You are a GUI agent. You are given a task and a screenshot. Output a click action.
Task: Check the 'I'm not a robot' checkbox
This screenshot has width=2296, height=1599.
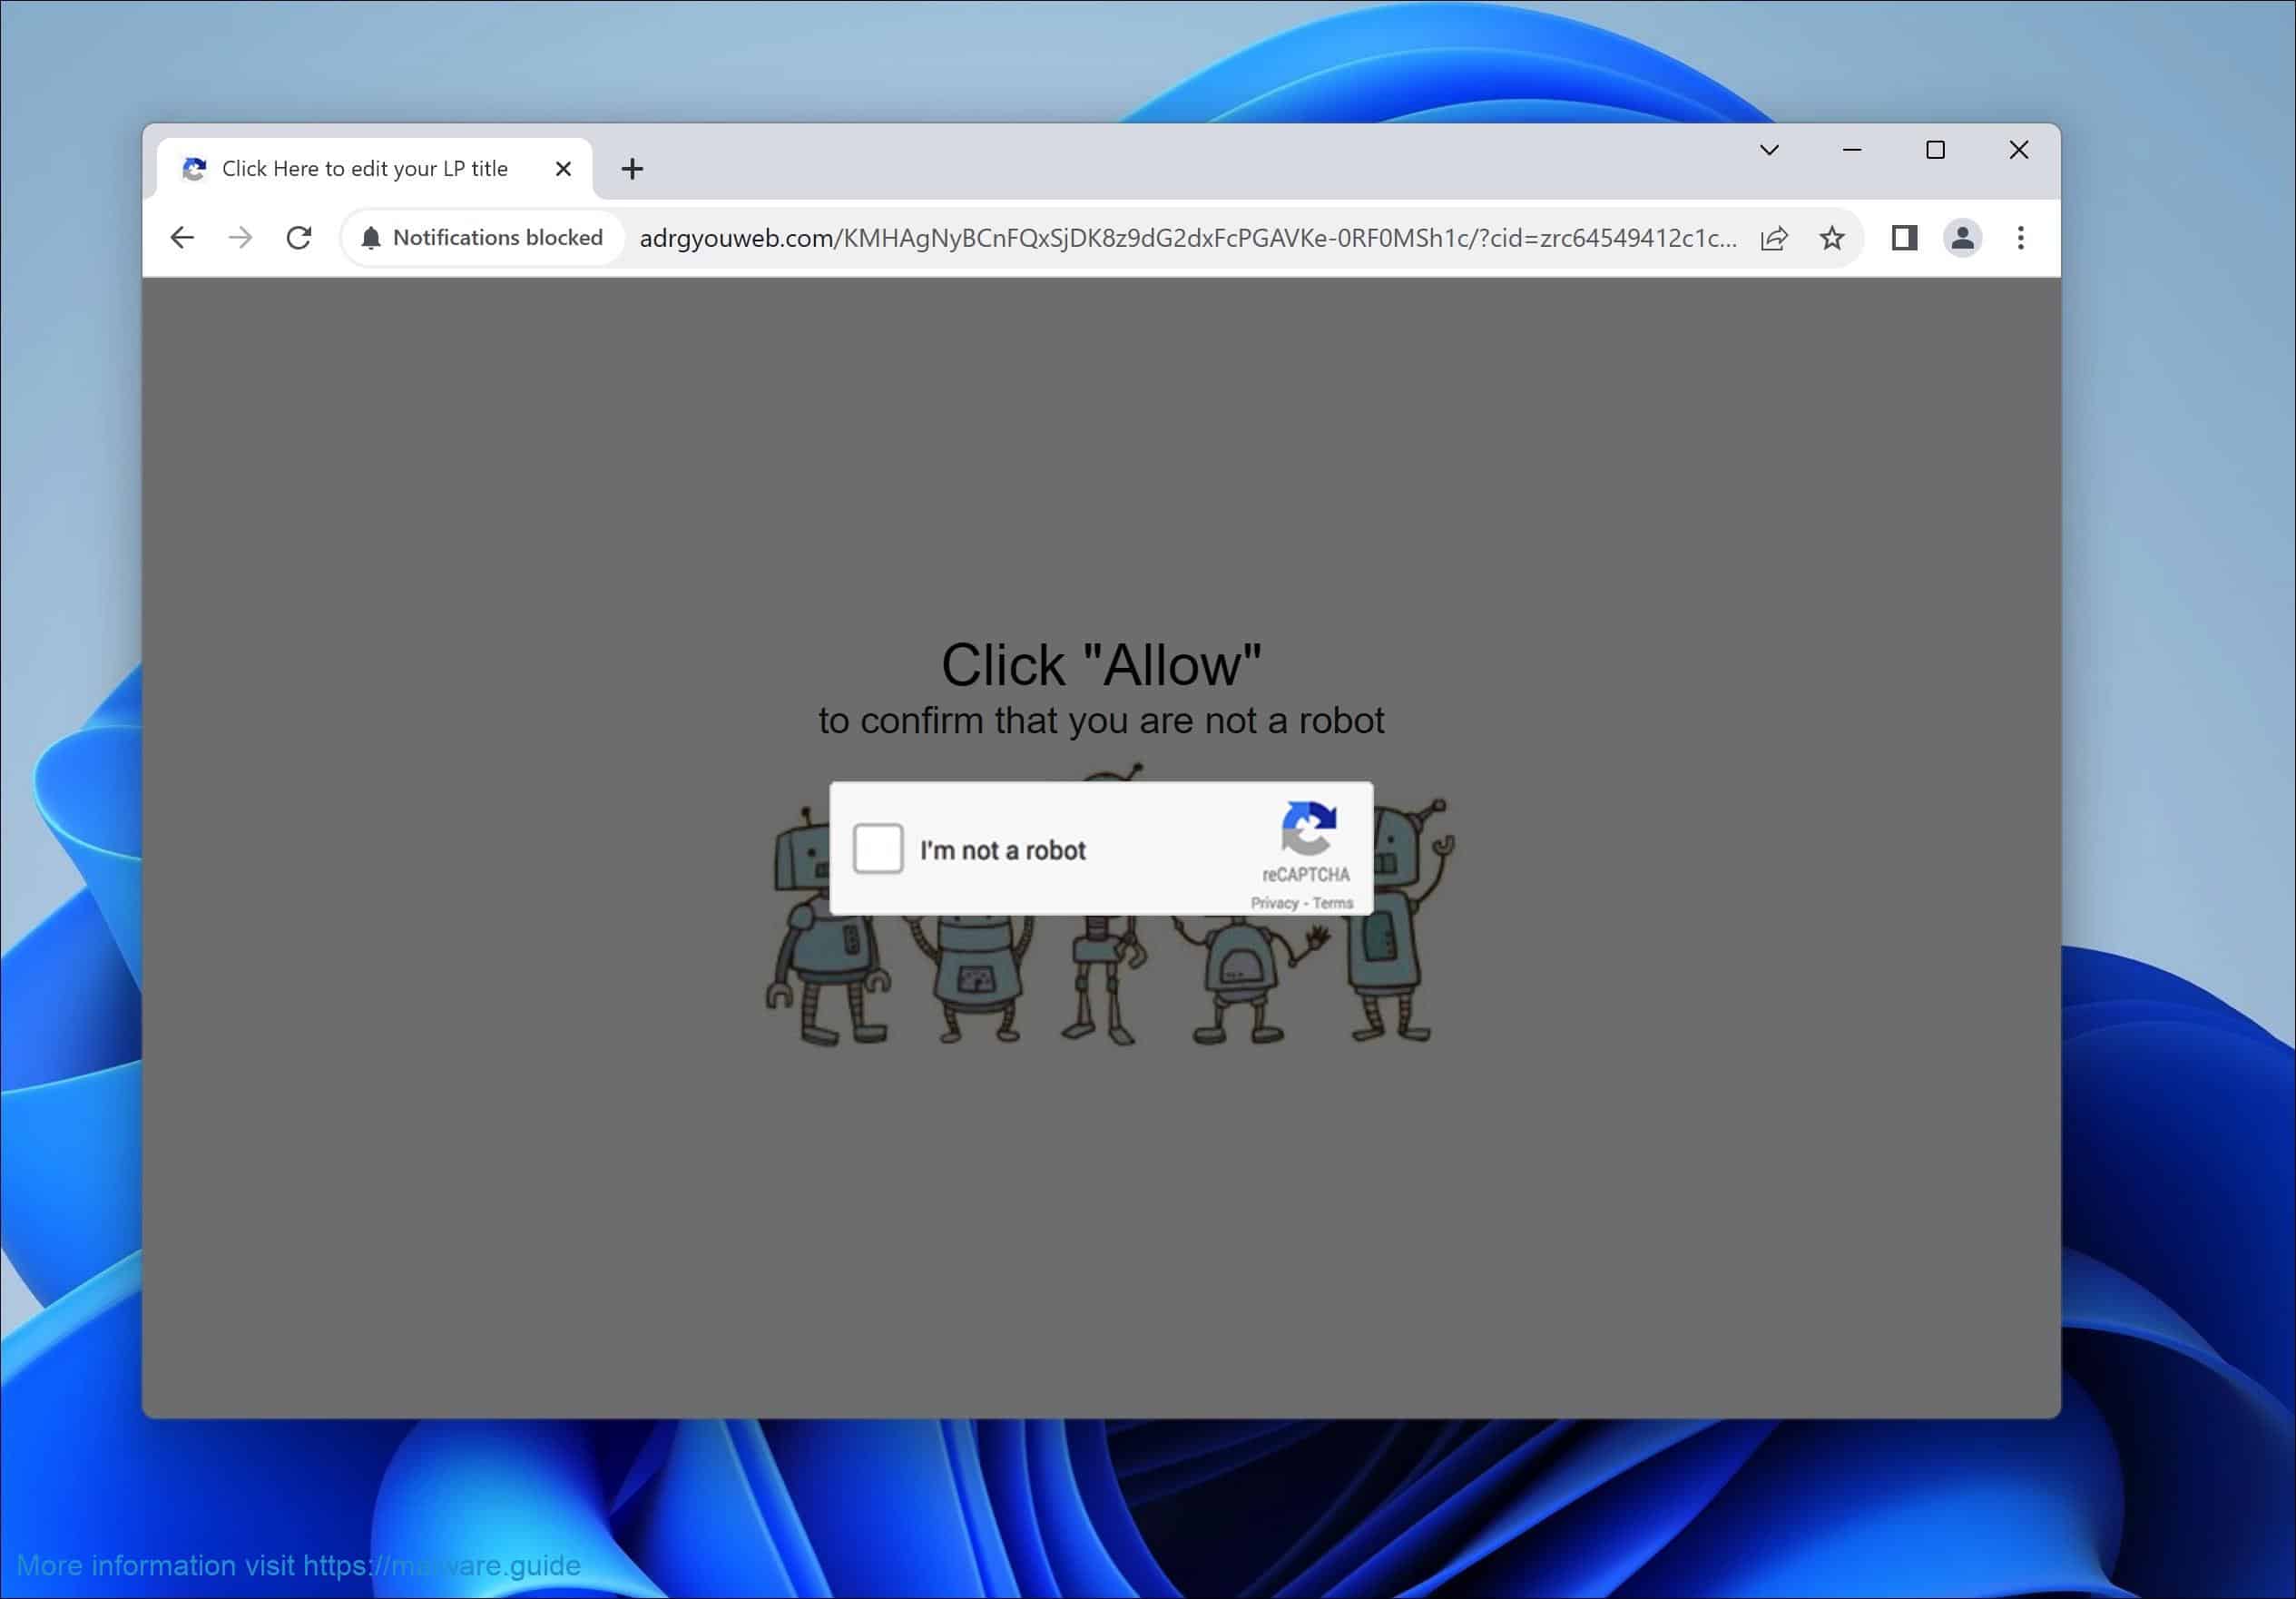pyautogui.click(x=878, y=849)
